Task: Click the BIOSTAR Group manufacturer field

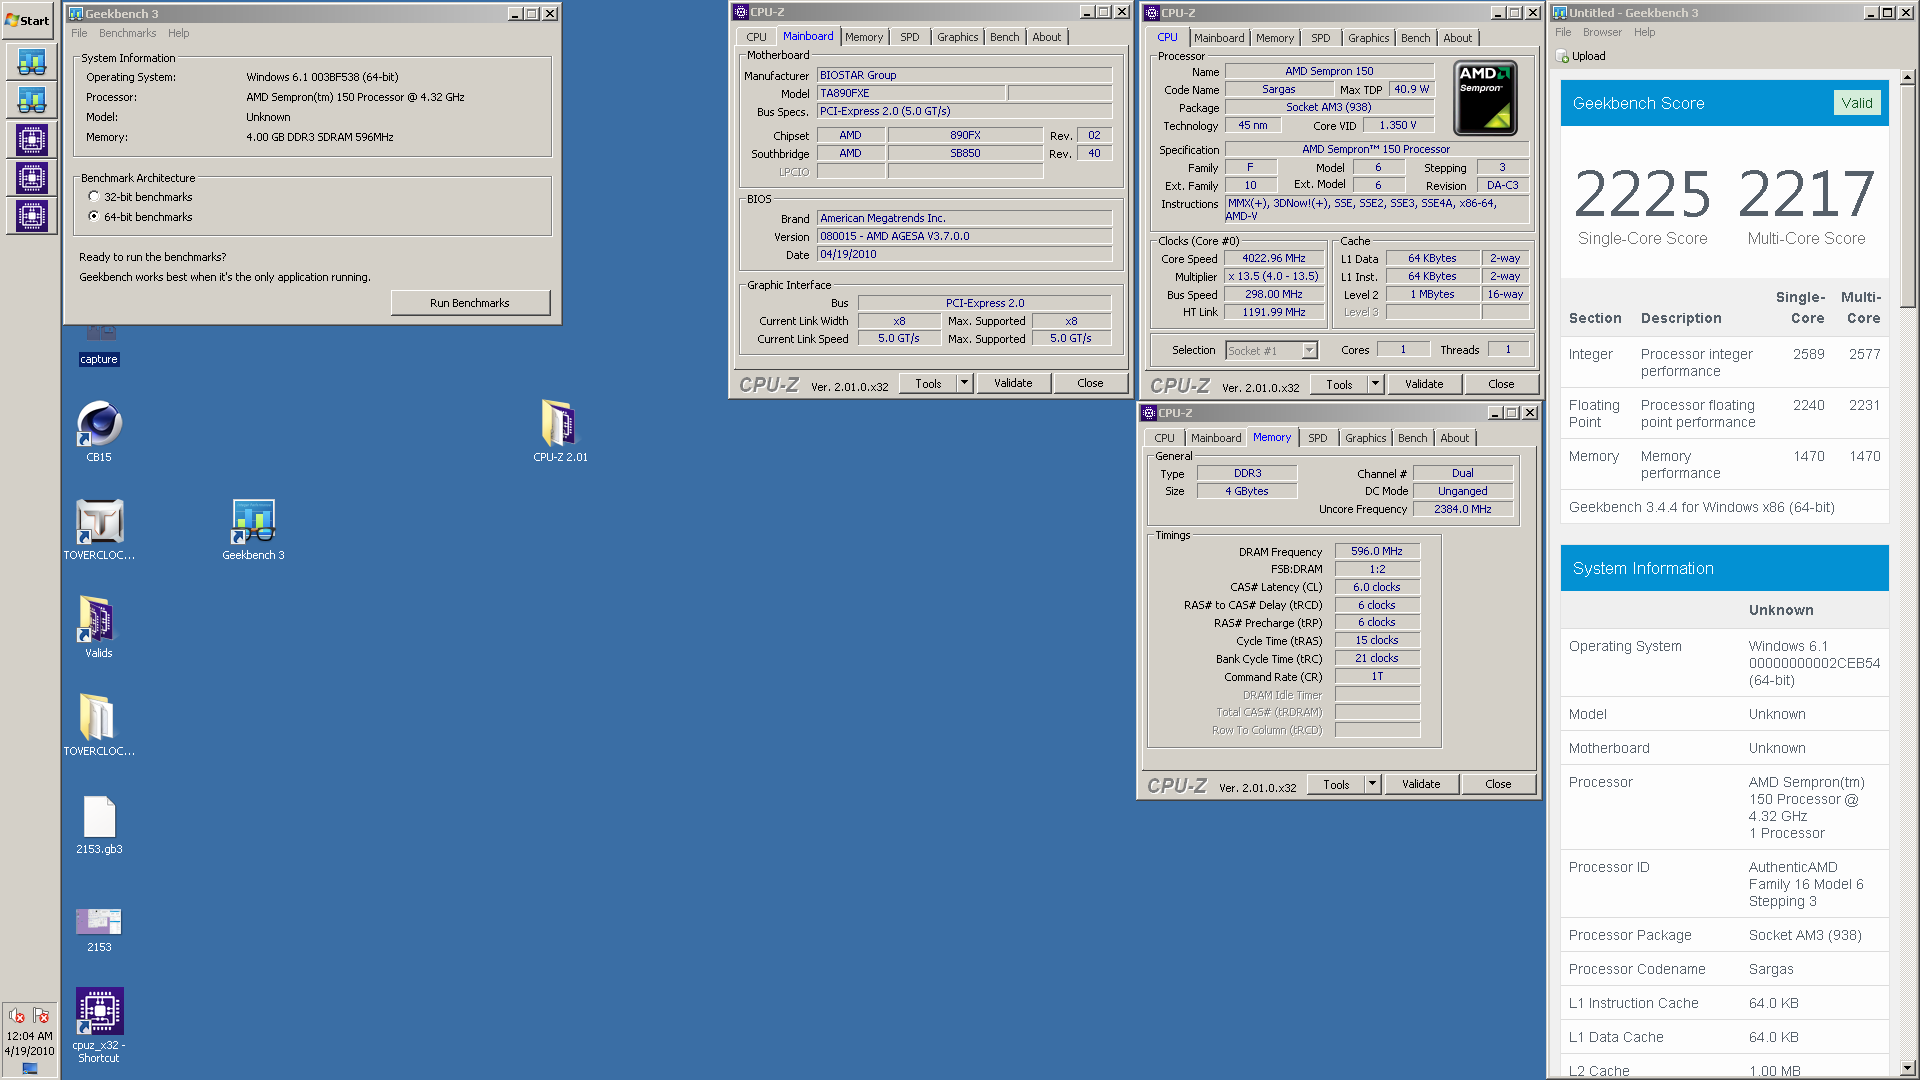Action: (964, 75)
